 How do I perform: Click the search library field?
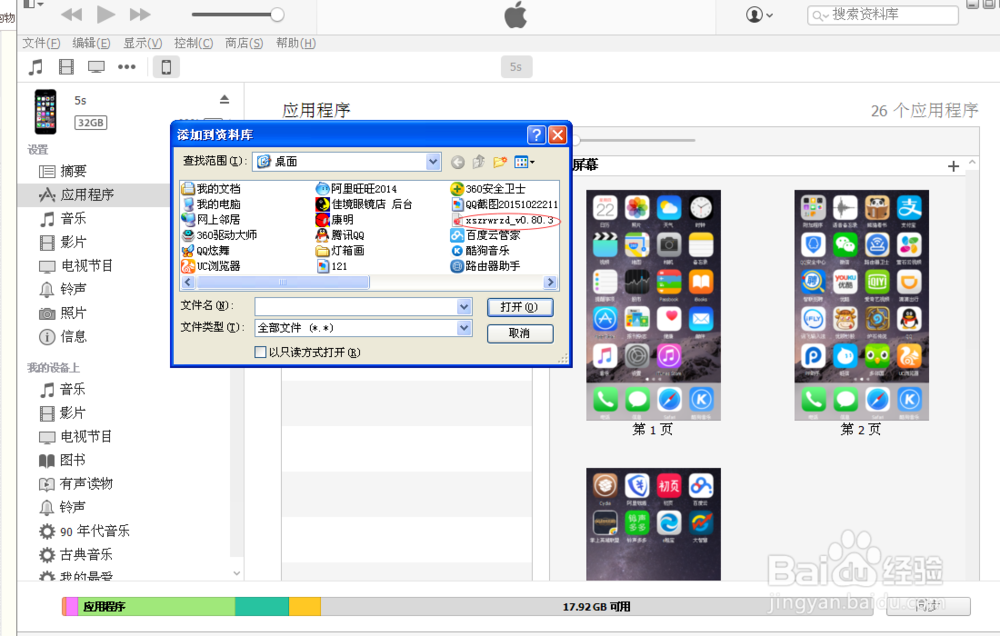click(x=883, y=15)
